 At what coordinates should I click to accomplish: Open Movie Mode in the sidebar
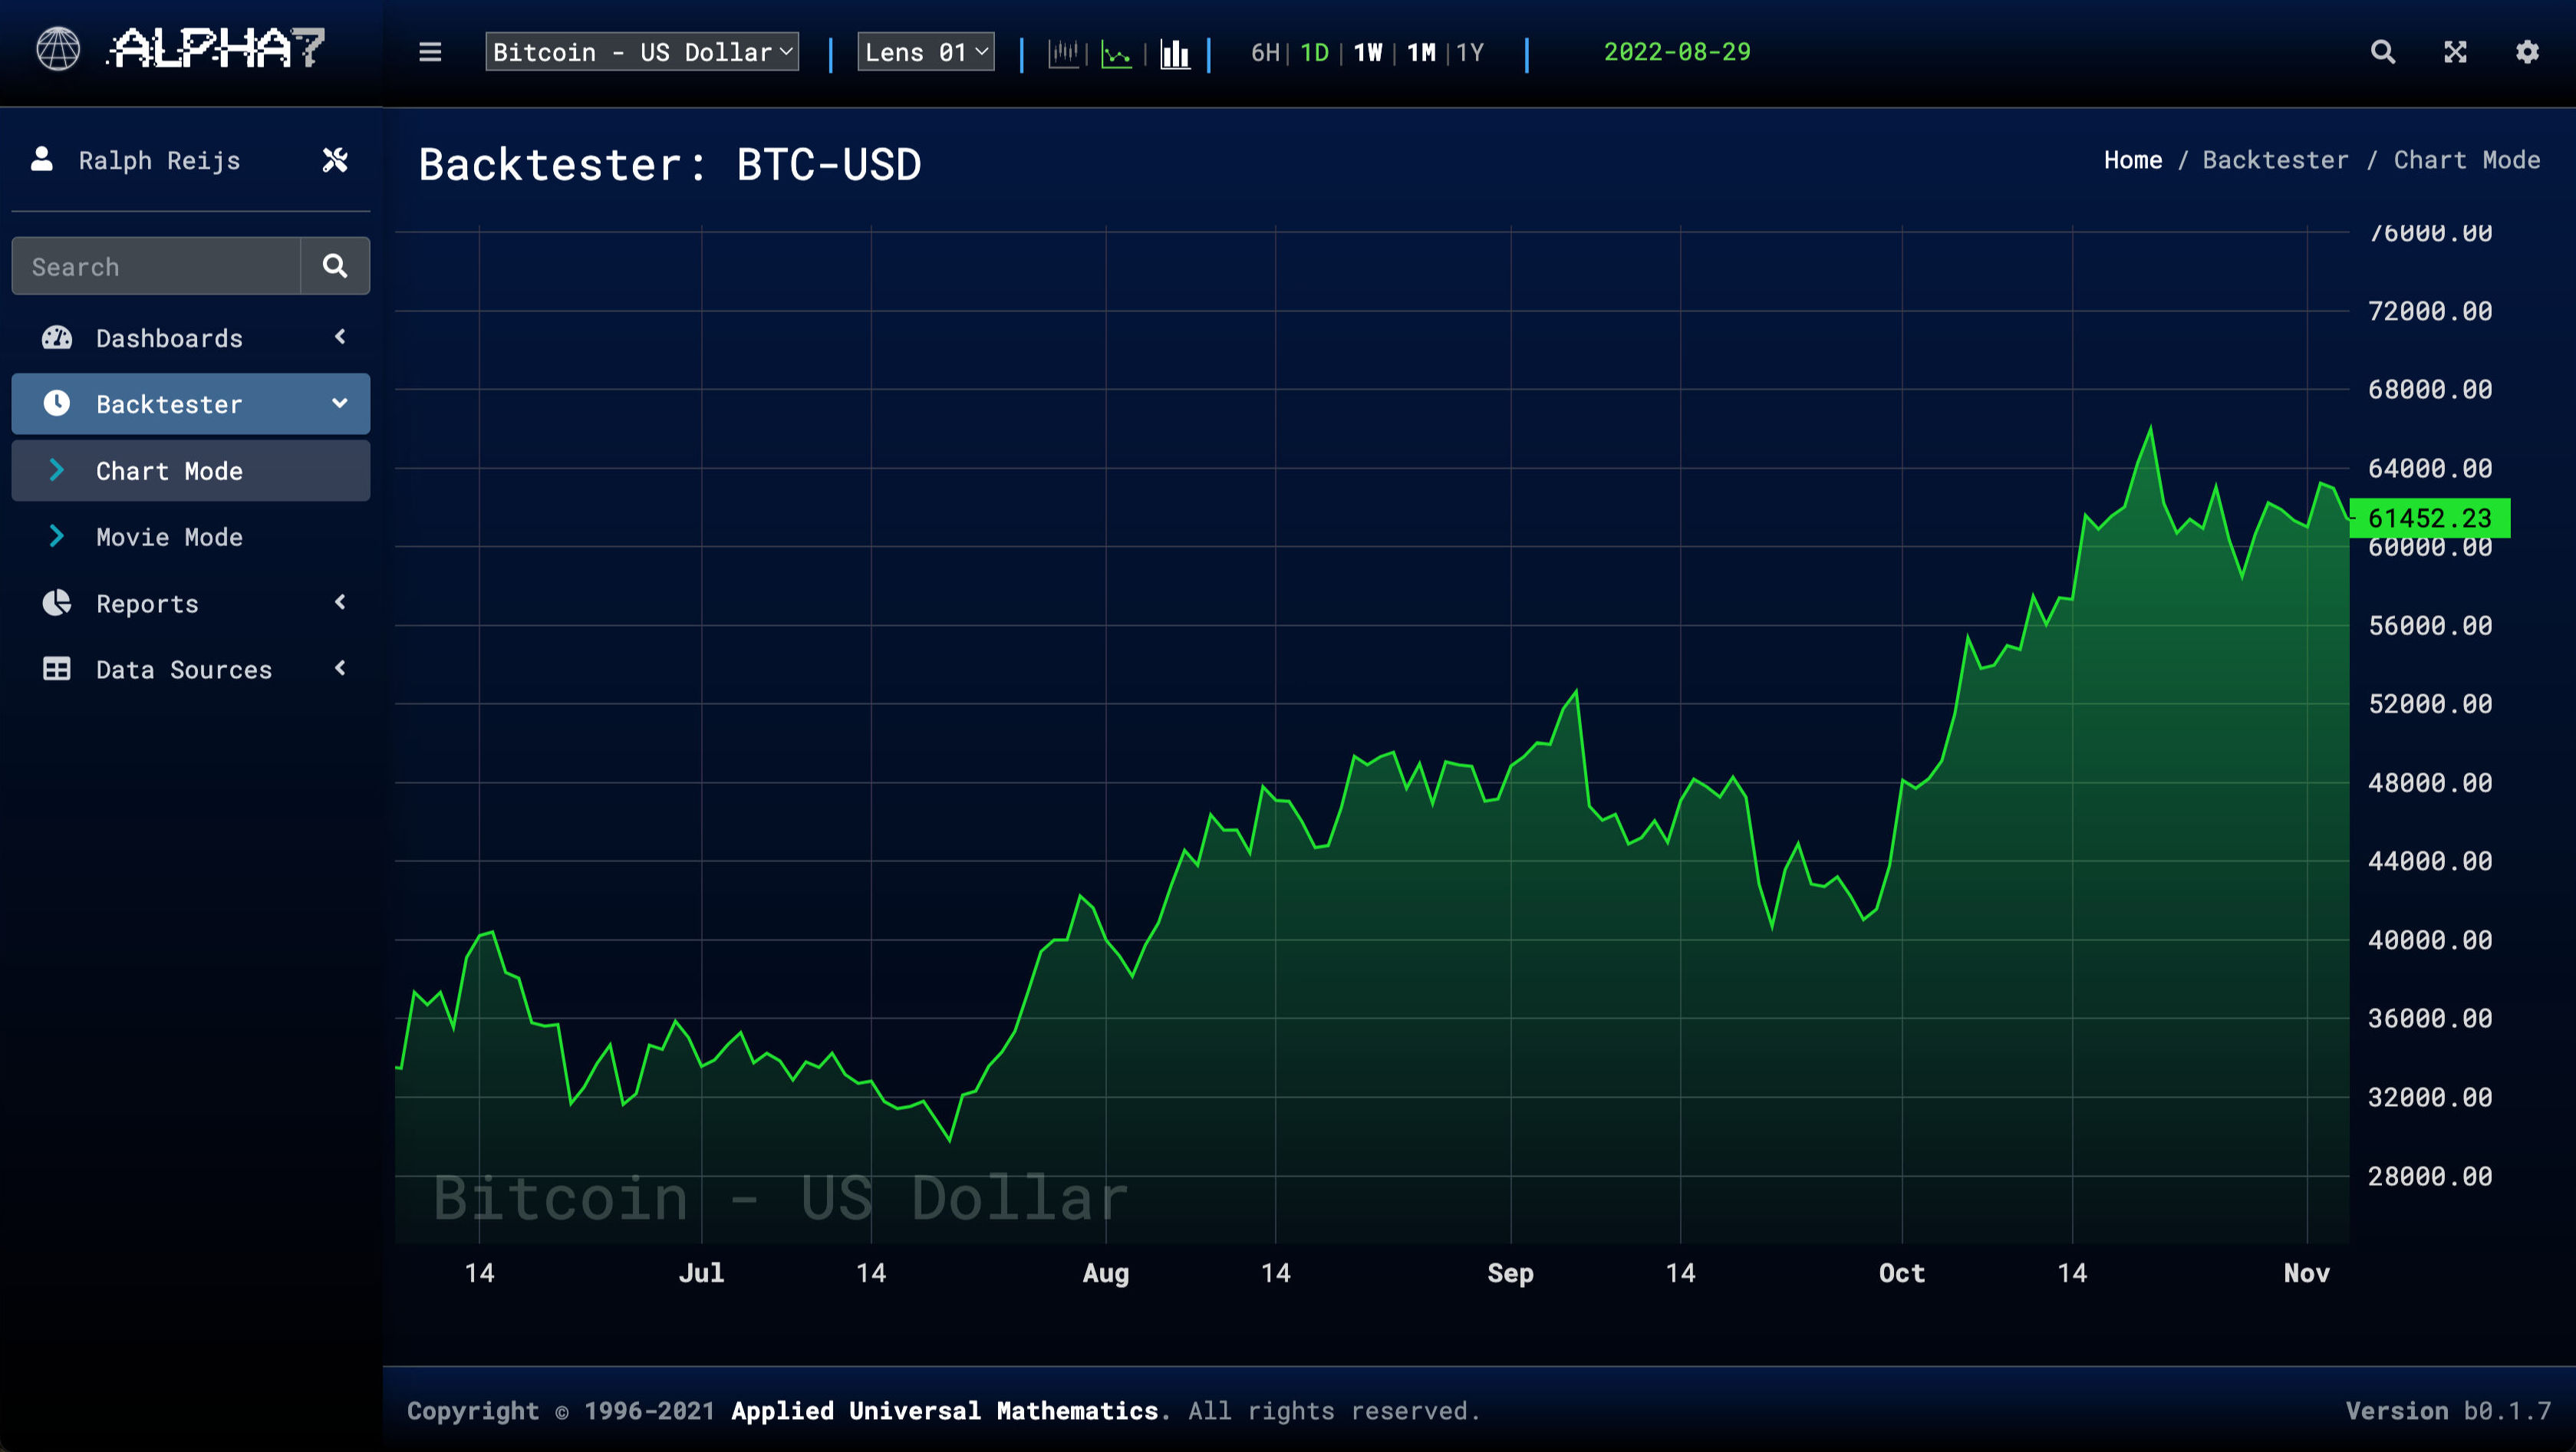pyautogui.click(x=169, y=537)
